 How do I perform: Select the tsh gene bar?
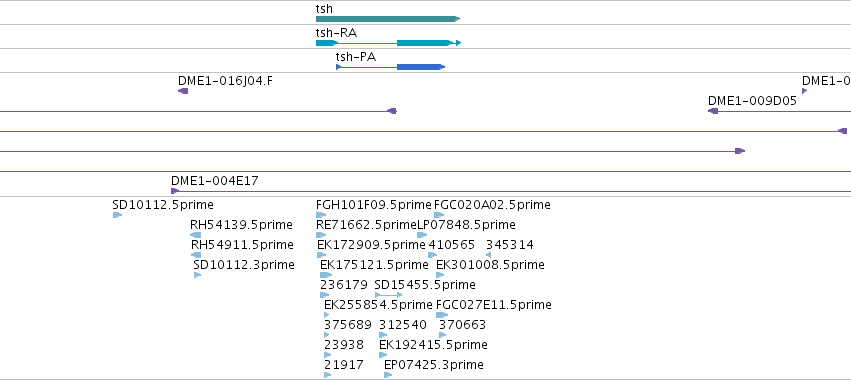point(388,19)
